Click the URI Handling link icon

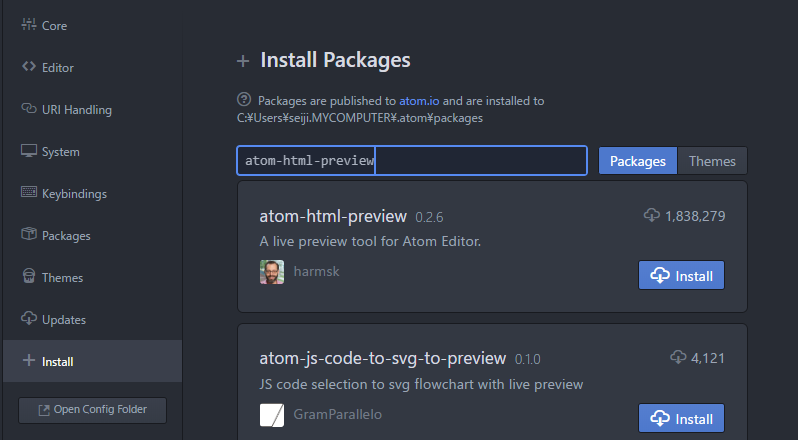click(x=28, y=109)
